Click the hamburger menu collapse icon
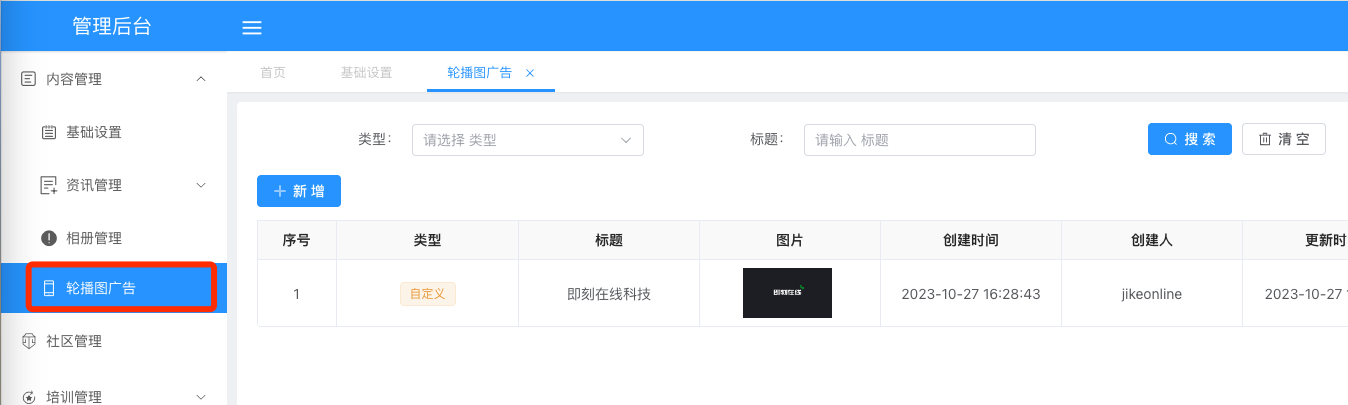The width and height of the screenshot is (1348, 405). coord(252,28)
